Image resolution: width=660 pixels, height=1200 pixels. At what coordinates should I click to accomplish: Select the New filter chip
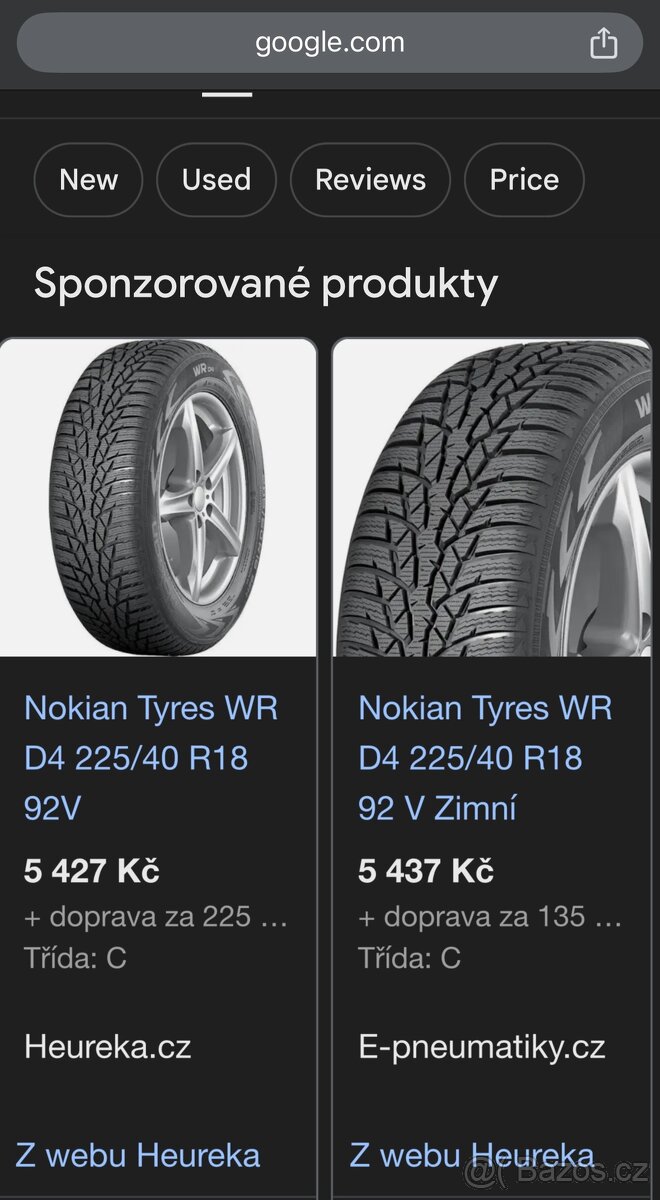pos(88,180)
